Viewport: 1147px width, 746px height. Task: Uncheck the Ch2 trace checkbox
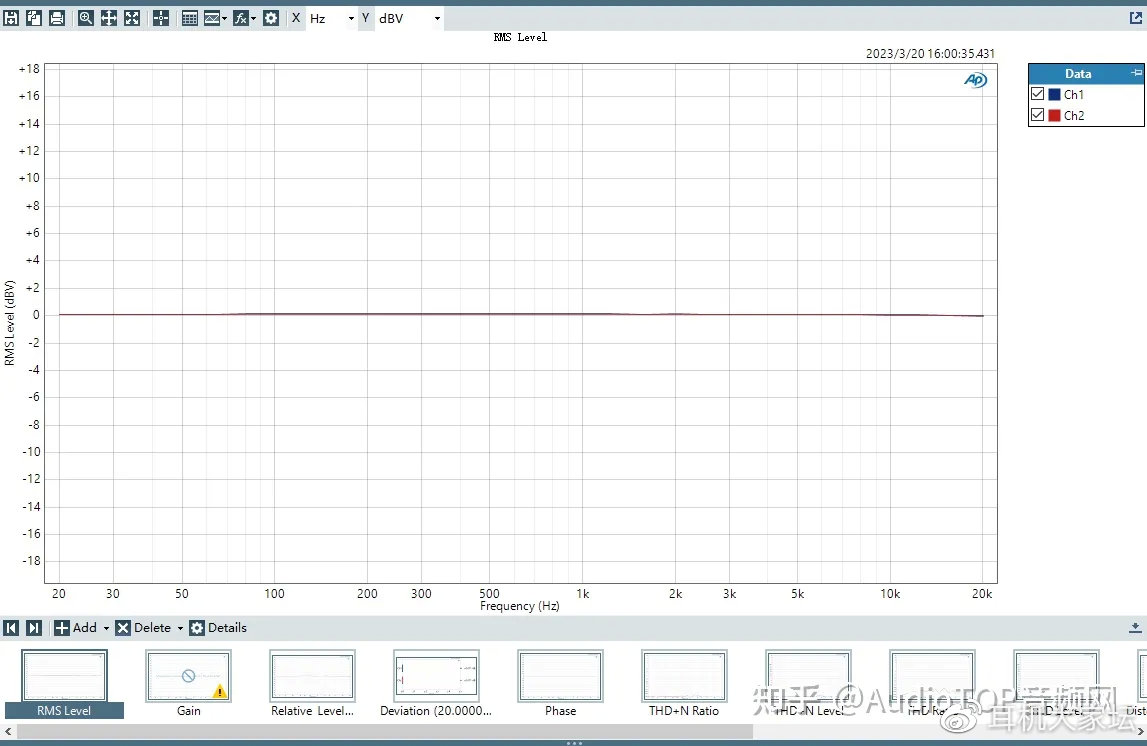coord(1038,115)
